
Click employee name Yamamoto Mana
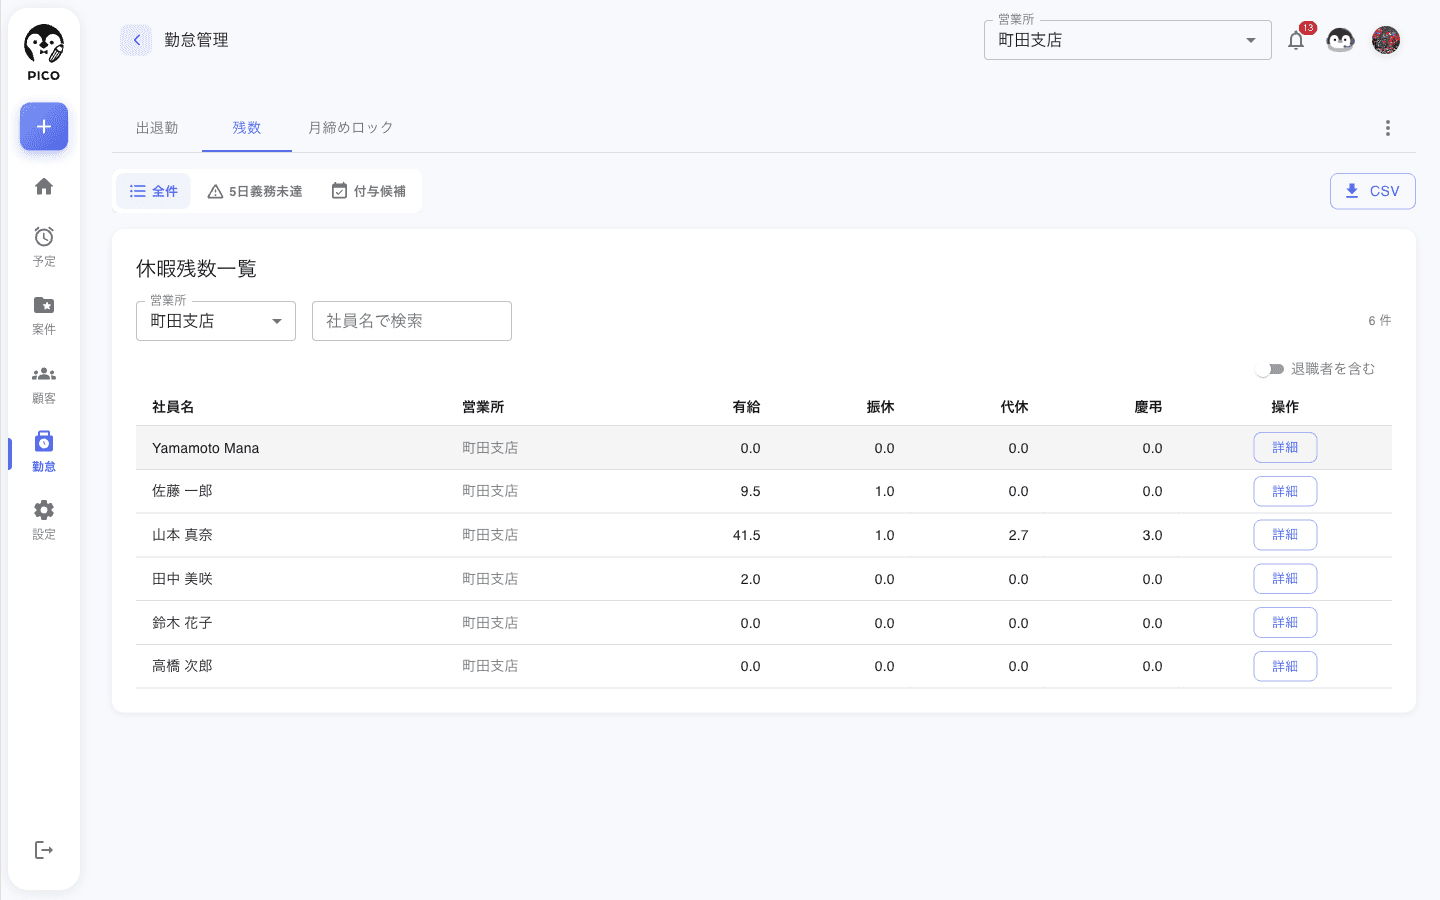206,448
